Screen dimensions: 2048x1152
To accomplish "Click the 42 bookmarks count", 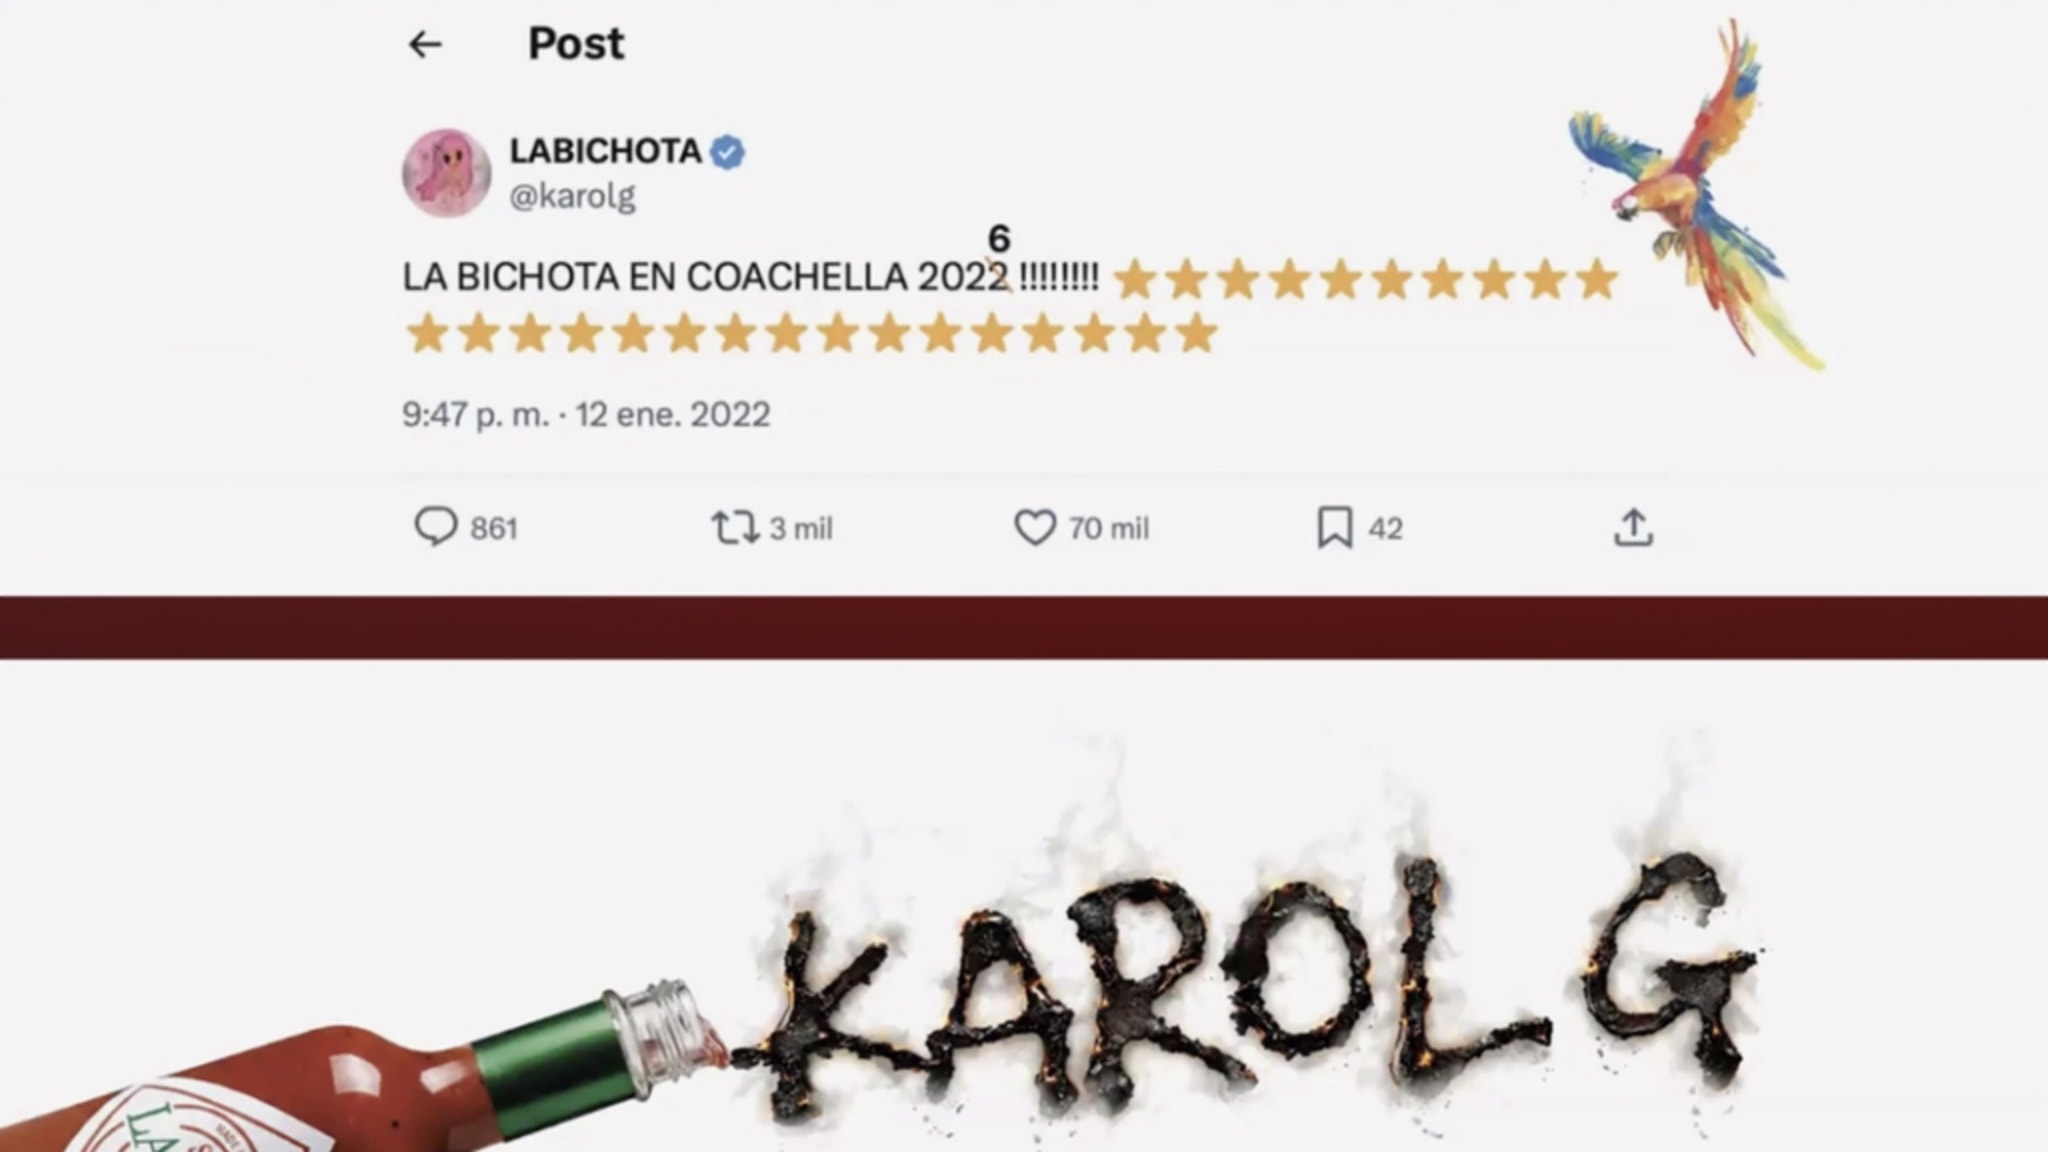I will pyautogui.click(x=1385, y=528).
